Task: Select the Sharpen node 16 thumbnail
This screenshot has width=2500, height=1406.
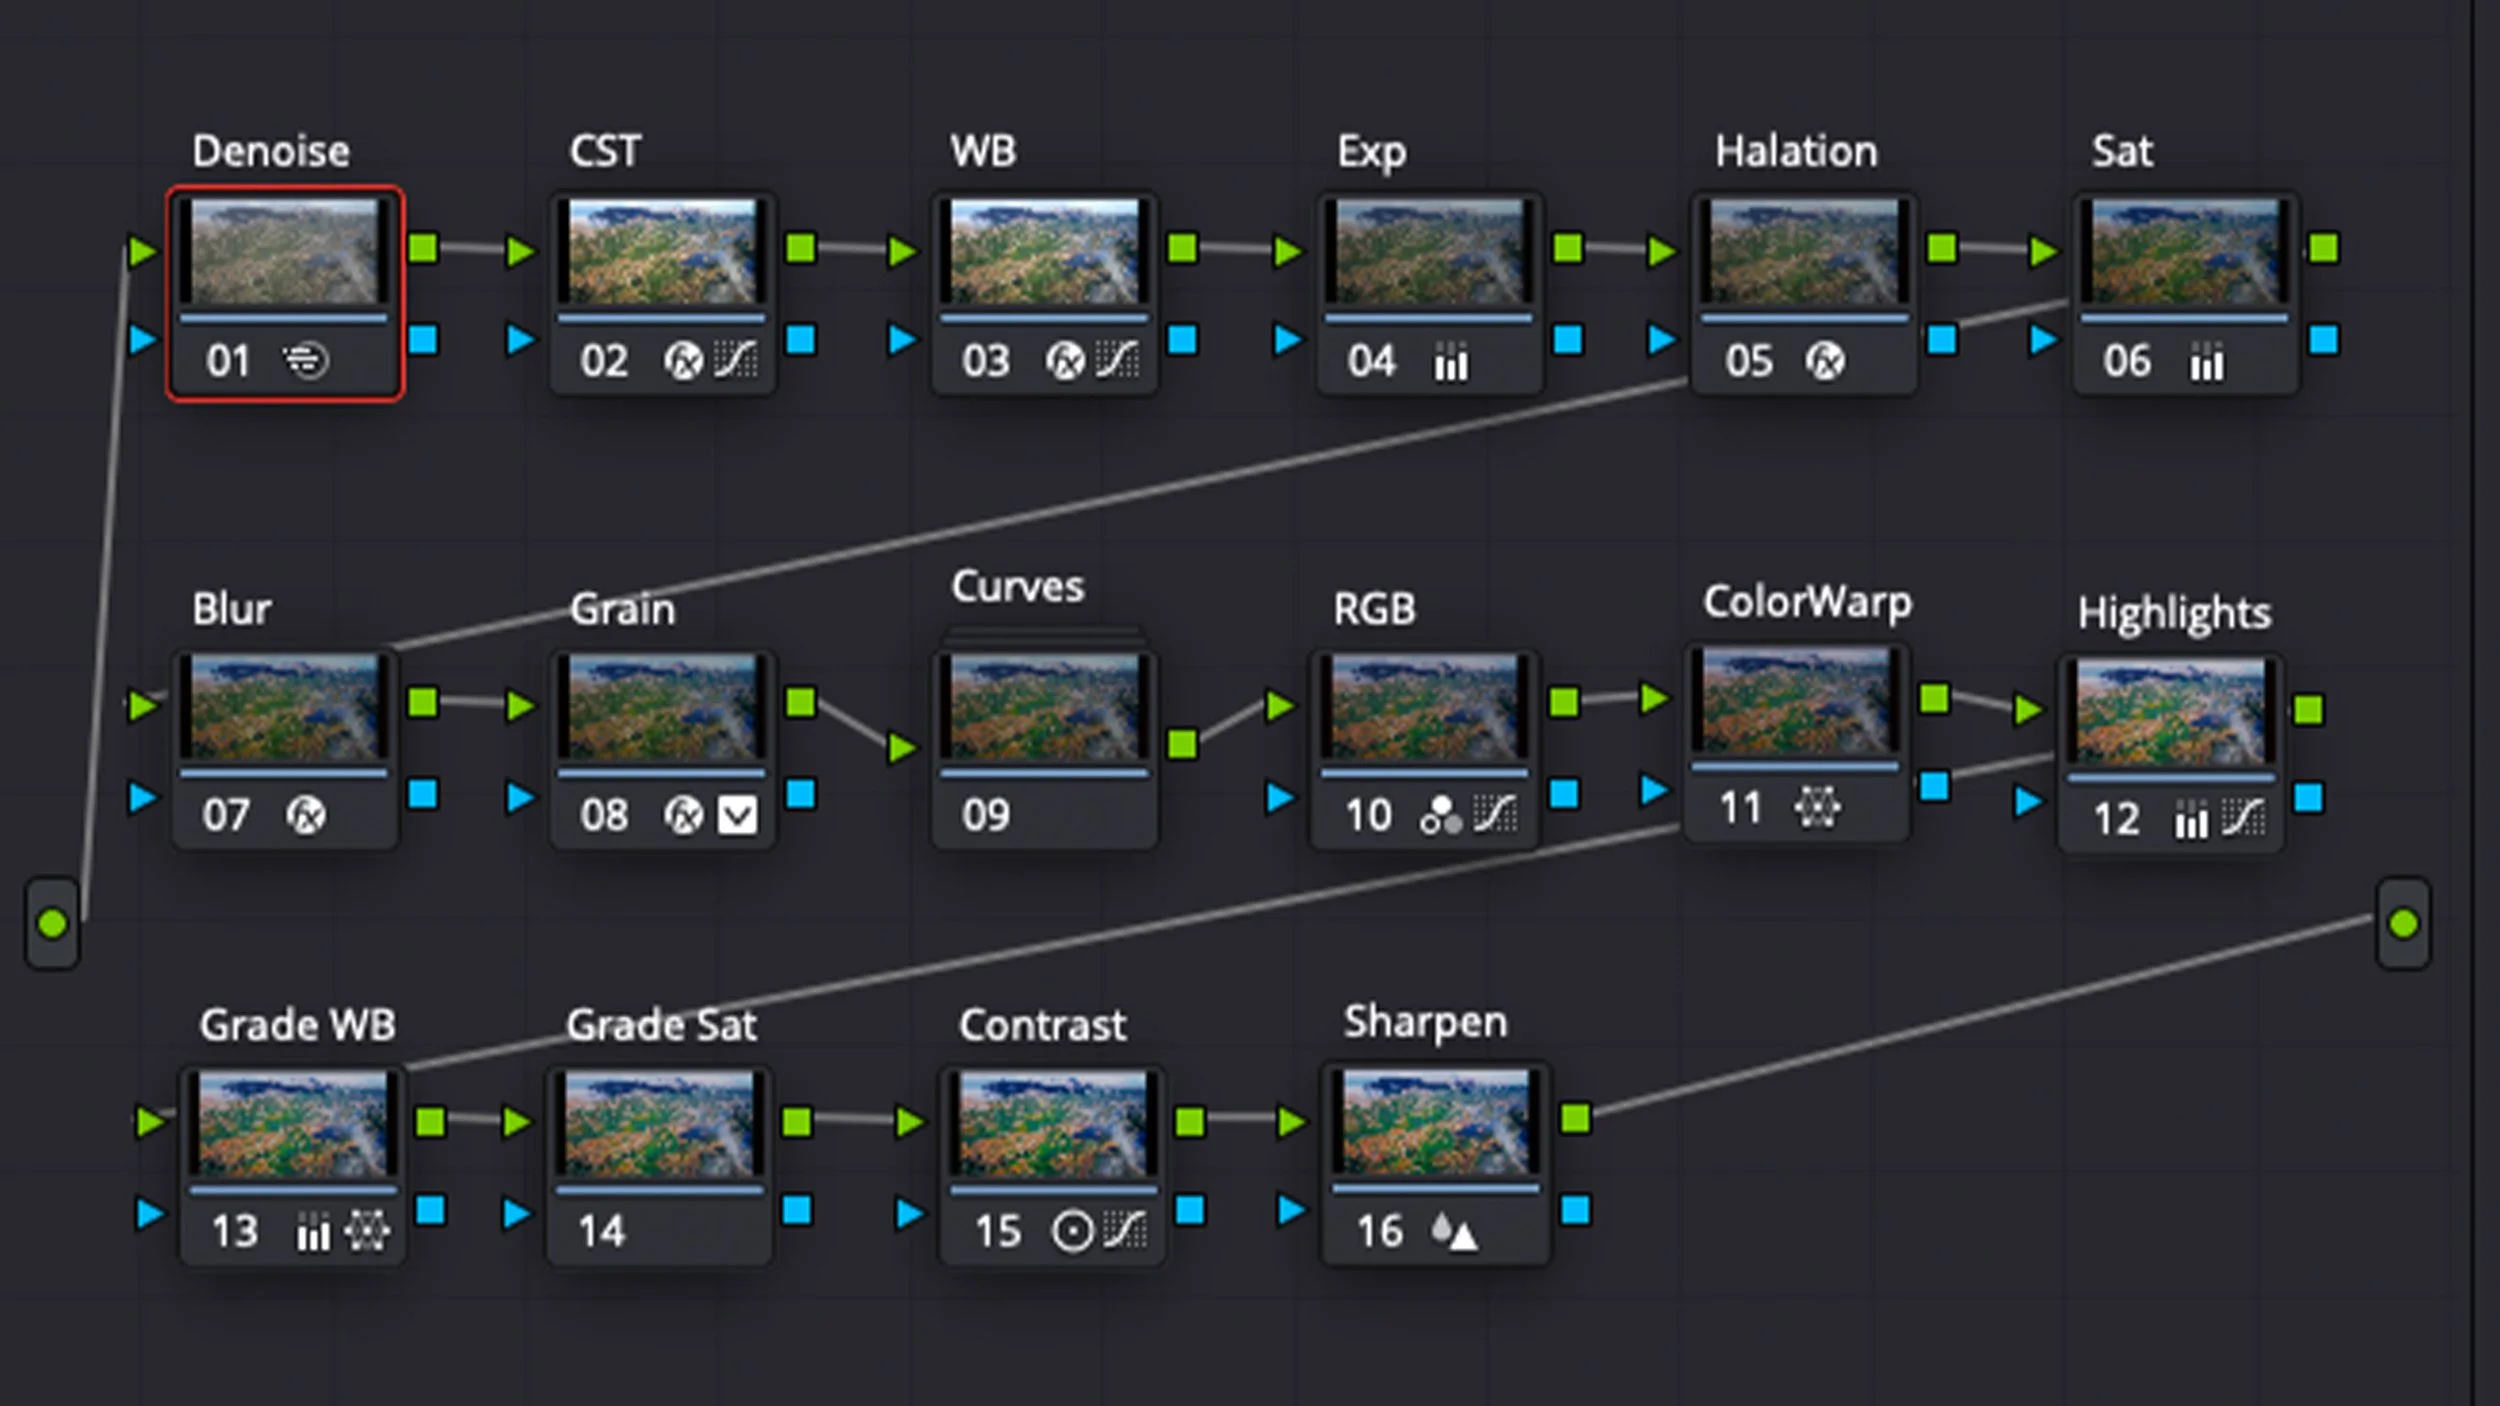Action: (x=1436, y=1122)
